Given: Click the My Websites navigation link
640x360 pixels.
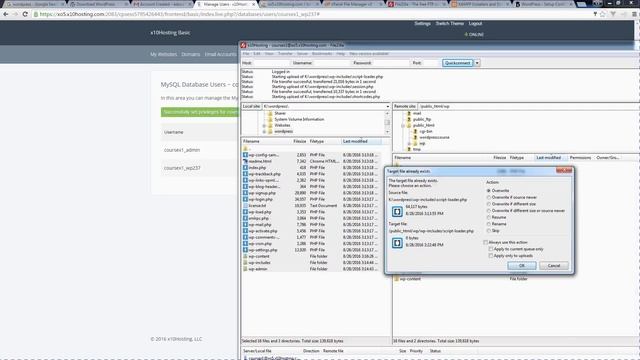Looking at the screenshot, I should [163, 54].
